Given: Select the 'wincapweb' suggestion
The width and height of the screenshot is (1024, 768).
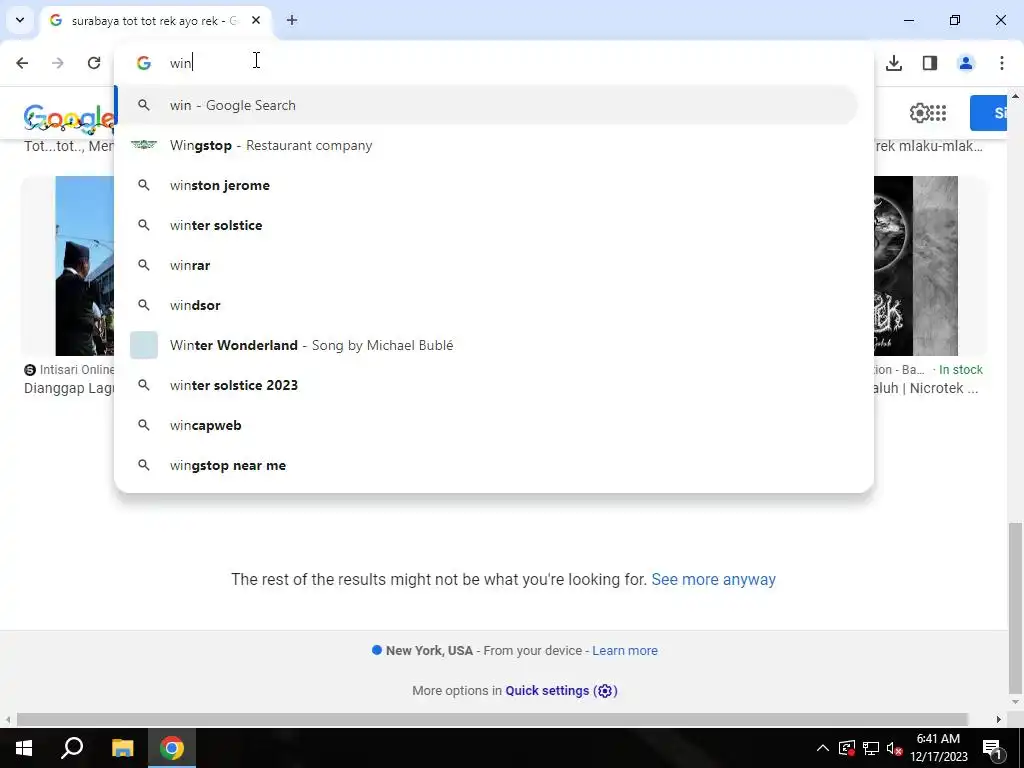Looking at the screenshot, I should 487,425.
